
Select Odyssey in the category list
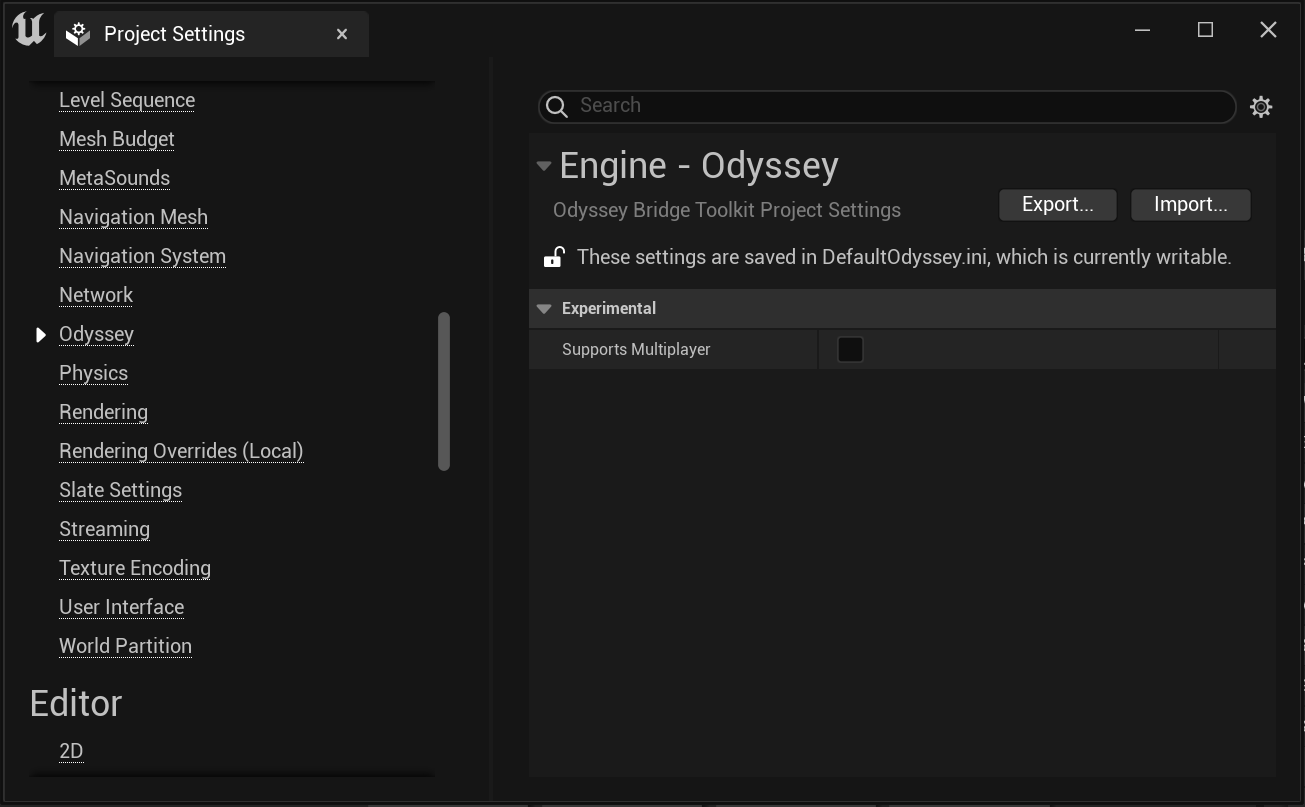96,334
